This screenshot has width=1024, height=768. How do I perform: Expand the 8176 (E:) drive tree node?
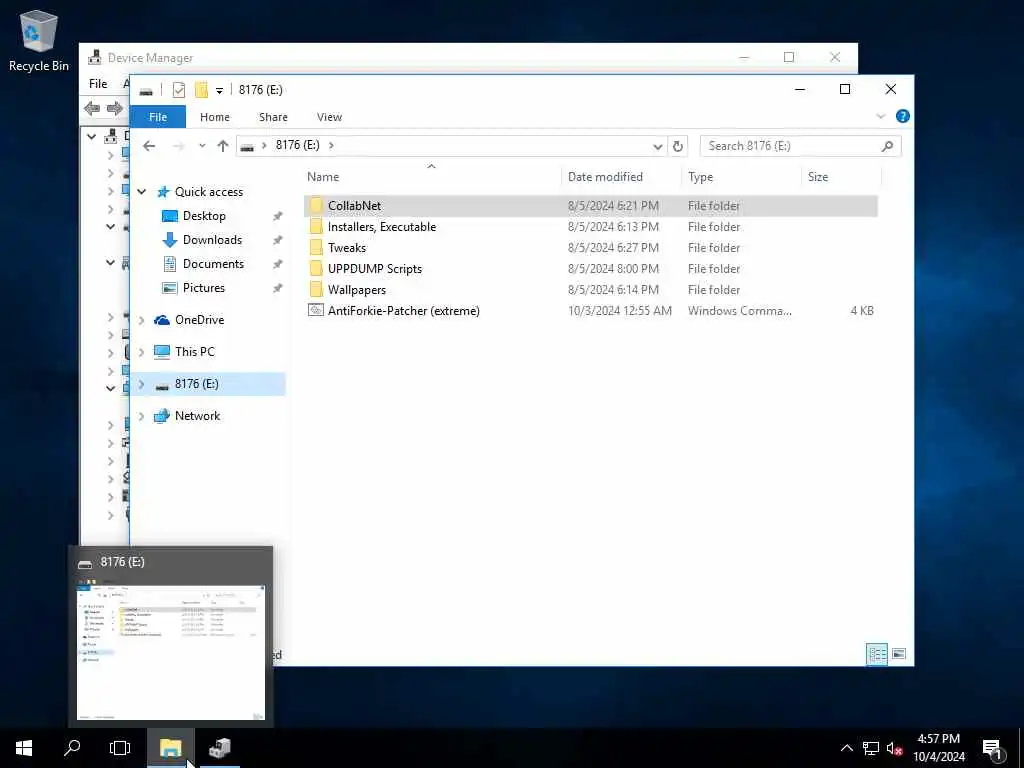142,384
